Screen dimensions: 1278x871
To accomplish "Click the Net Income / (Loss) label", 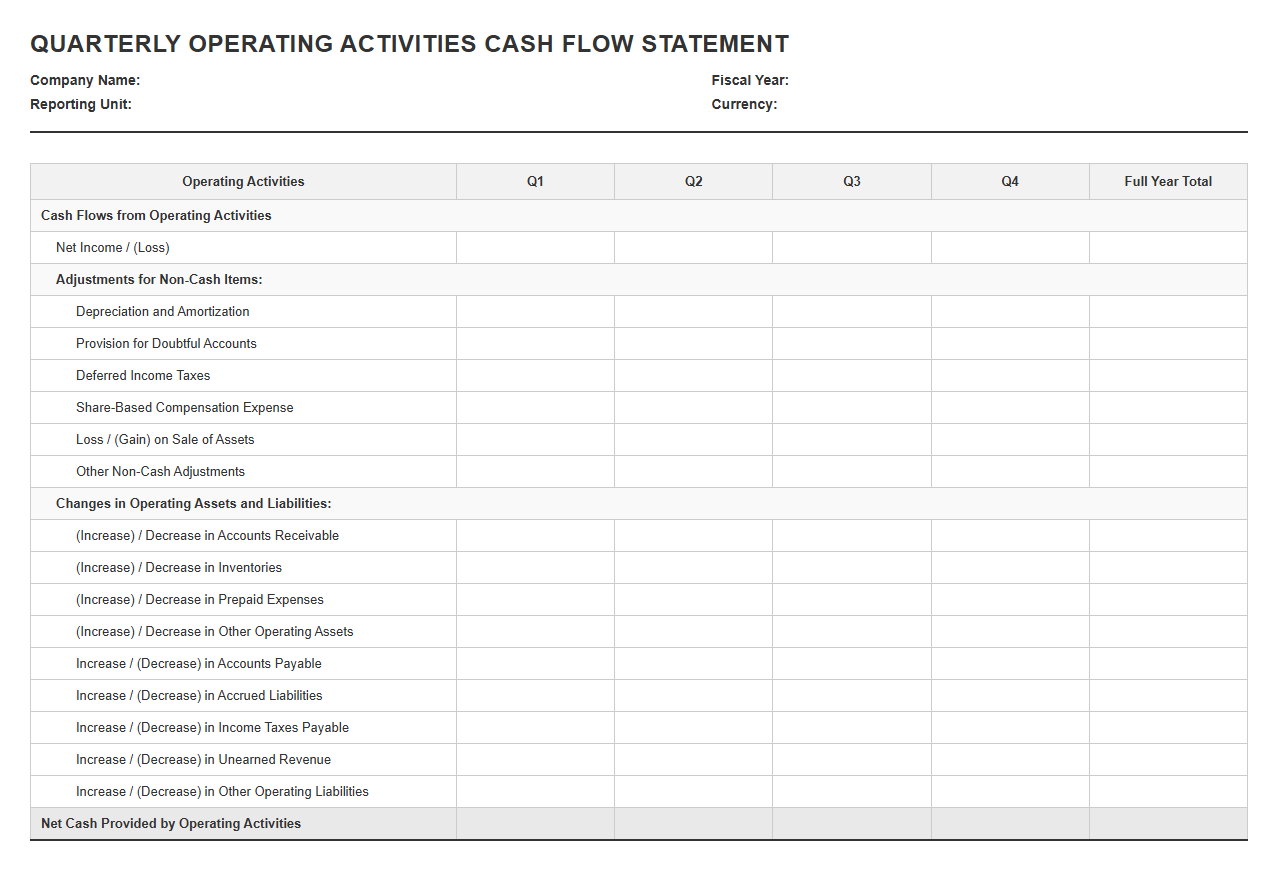I will click(113, 247).
